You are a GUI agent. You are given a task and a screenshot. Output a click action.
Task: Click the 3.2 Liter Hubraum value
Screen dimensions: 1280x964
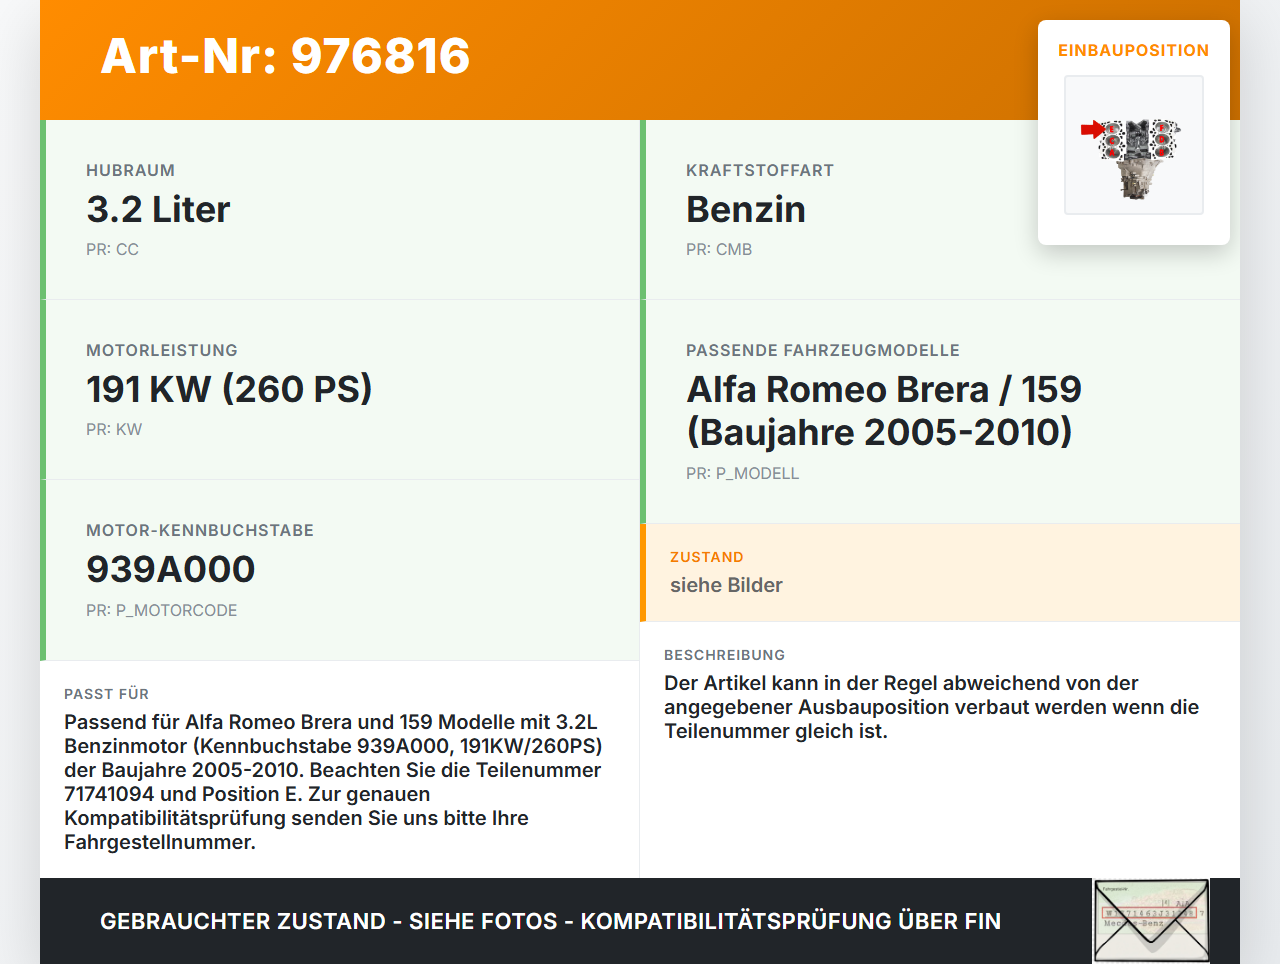click(x=158, y=210)
